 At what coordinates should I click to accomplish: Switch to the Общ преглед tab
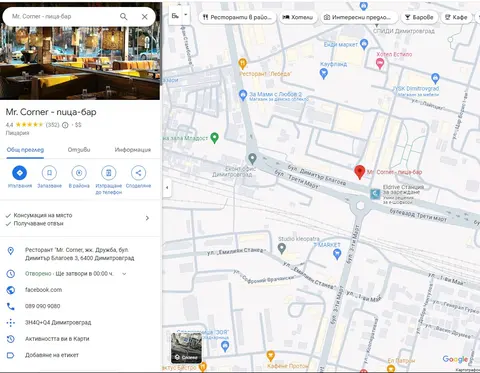click(25, 150)
